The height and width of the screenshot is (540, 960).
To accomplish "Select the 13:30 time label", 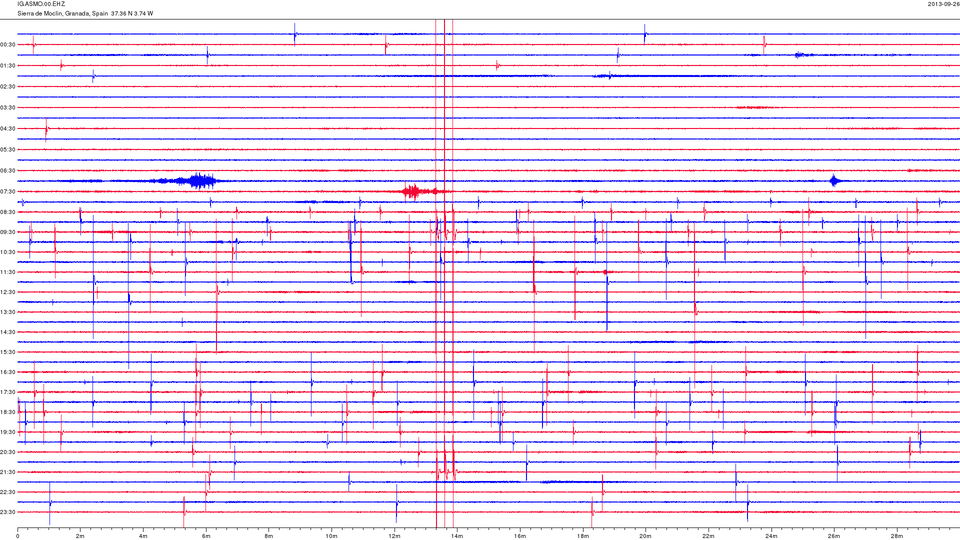I will [8, 312].
